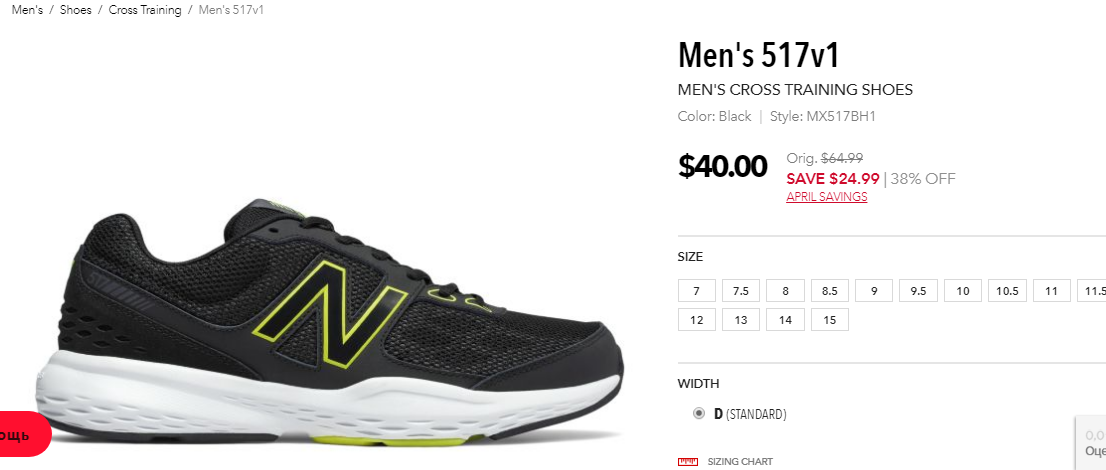
Task: Go to Men's breadcrumb link
Action: click(x=28, y=10)
